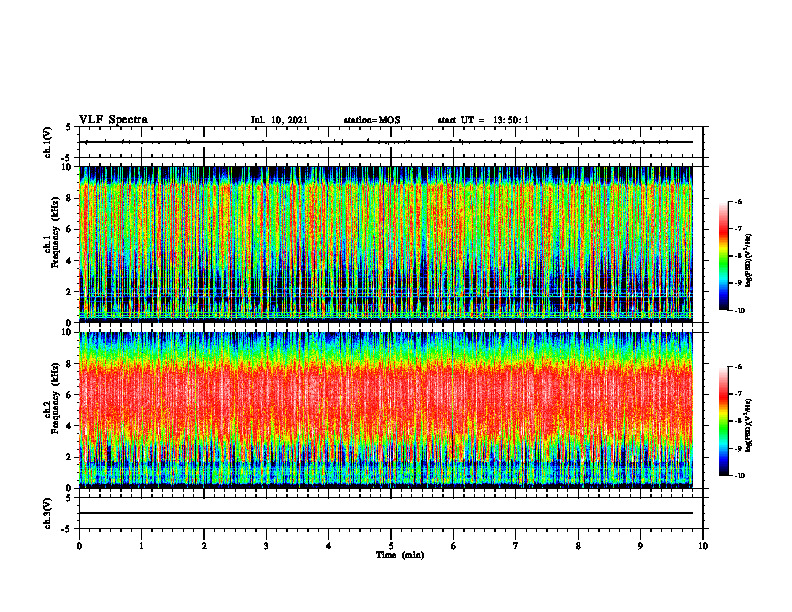
Task: Click the time axis tick label "10"
Action: 703,546
